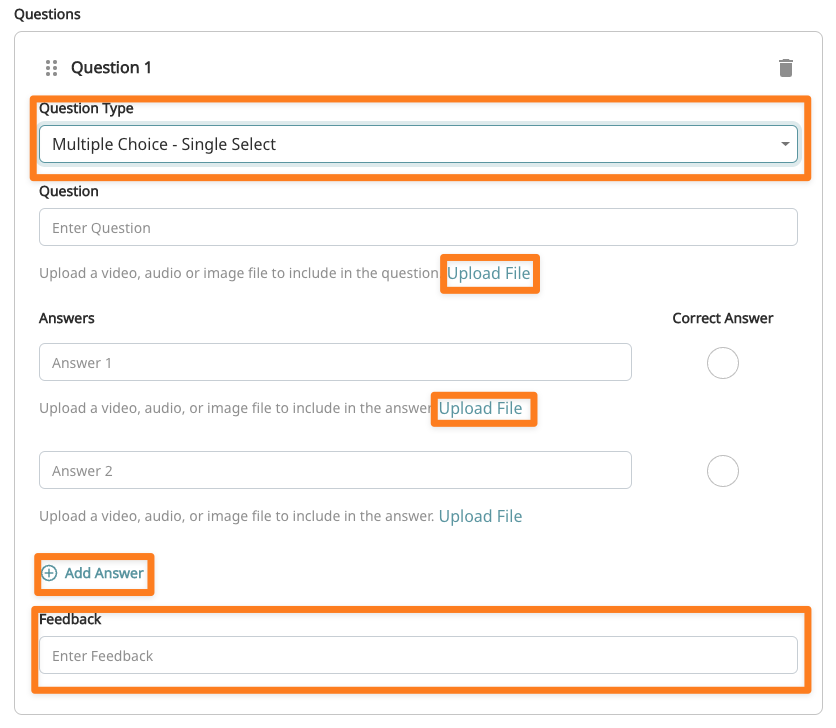Click into the Answer 1 field
The height and width of the screenshot is (728, 836).
tap(335, 363)
